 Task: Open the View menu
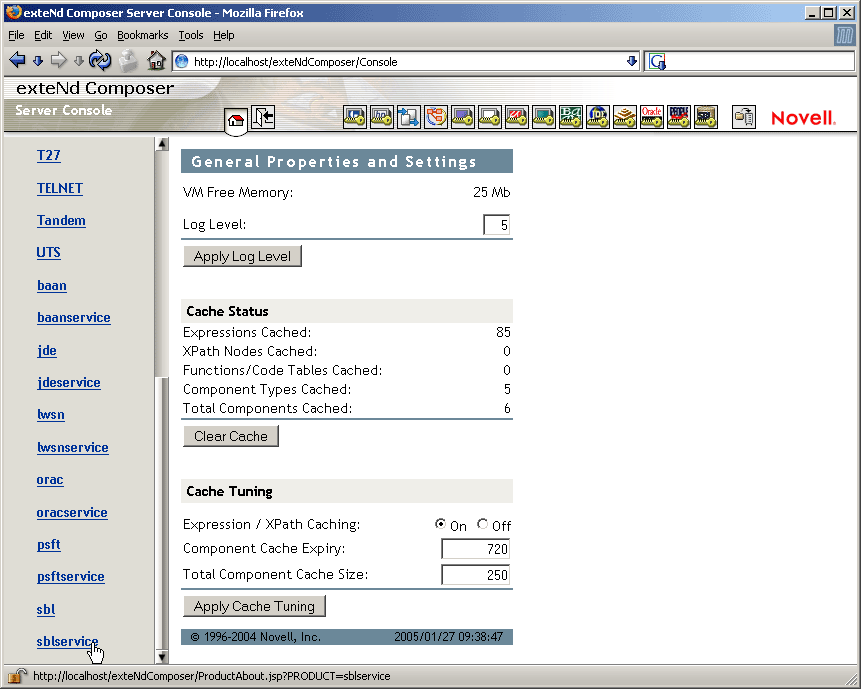73,35
